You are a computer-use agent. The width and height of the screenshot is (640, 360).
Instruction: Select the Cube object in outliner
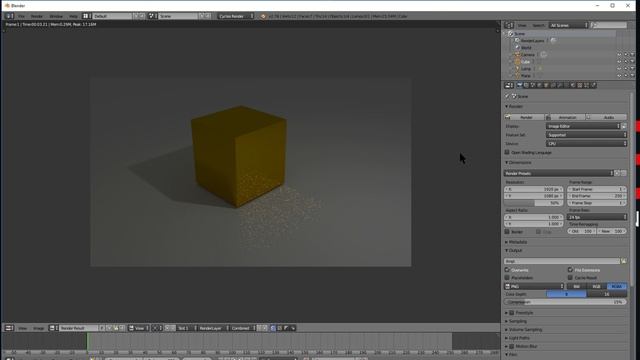525,62
